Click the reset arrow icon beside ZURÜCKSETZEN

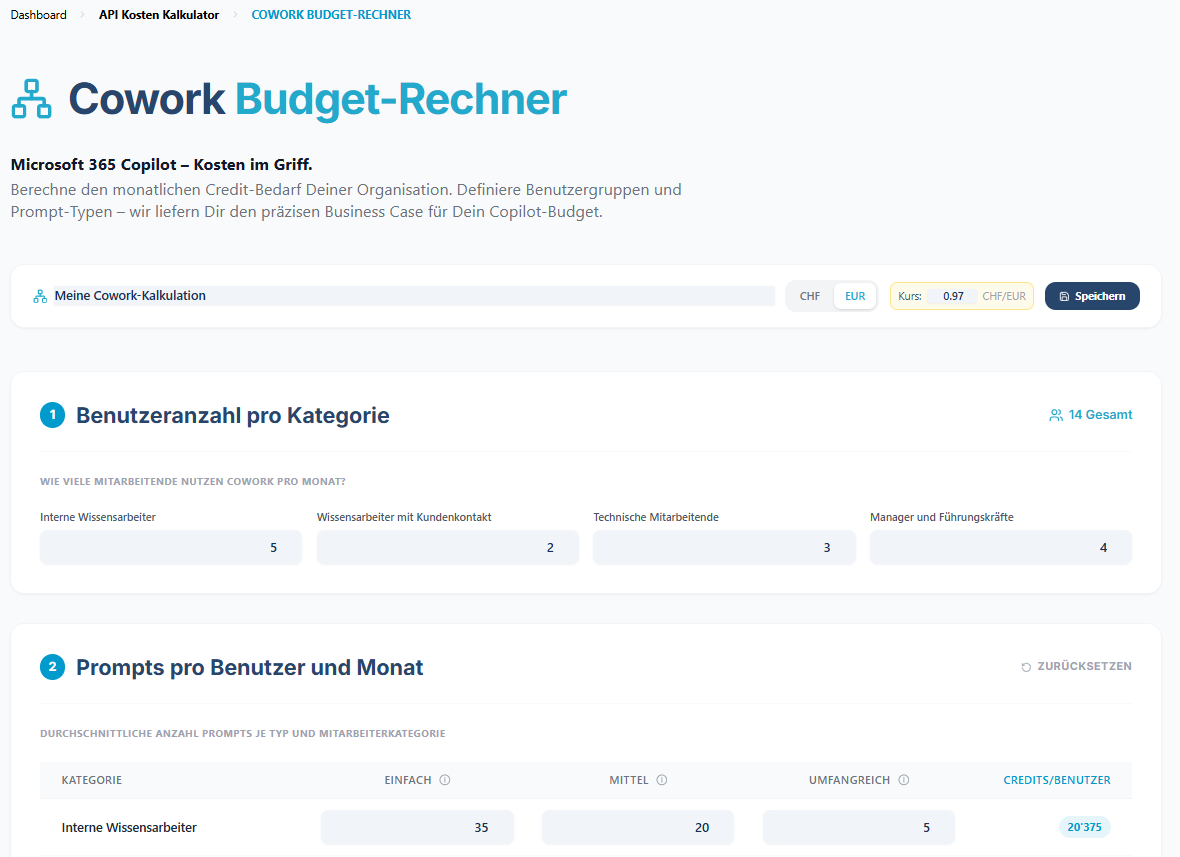(x=1026, y=667)
